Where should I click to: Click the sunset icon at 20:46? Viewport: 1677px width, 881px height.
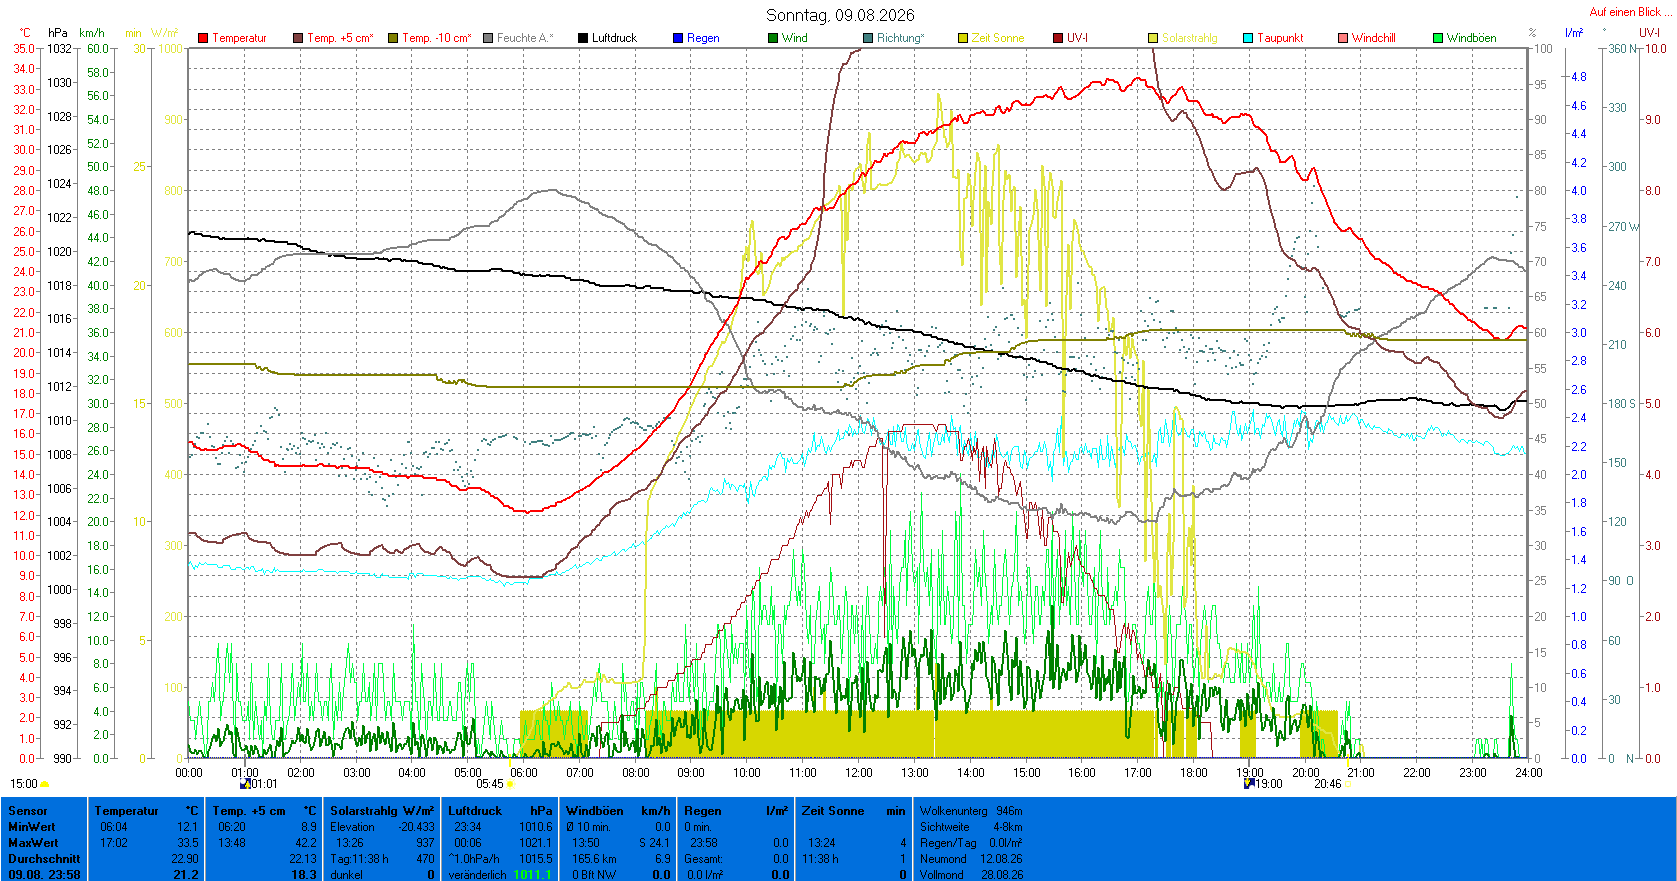(x=1349, y=785)
